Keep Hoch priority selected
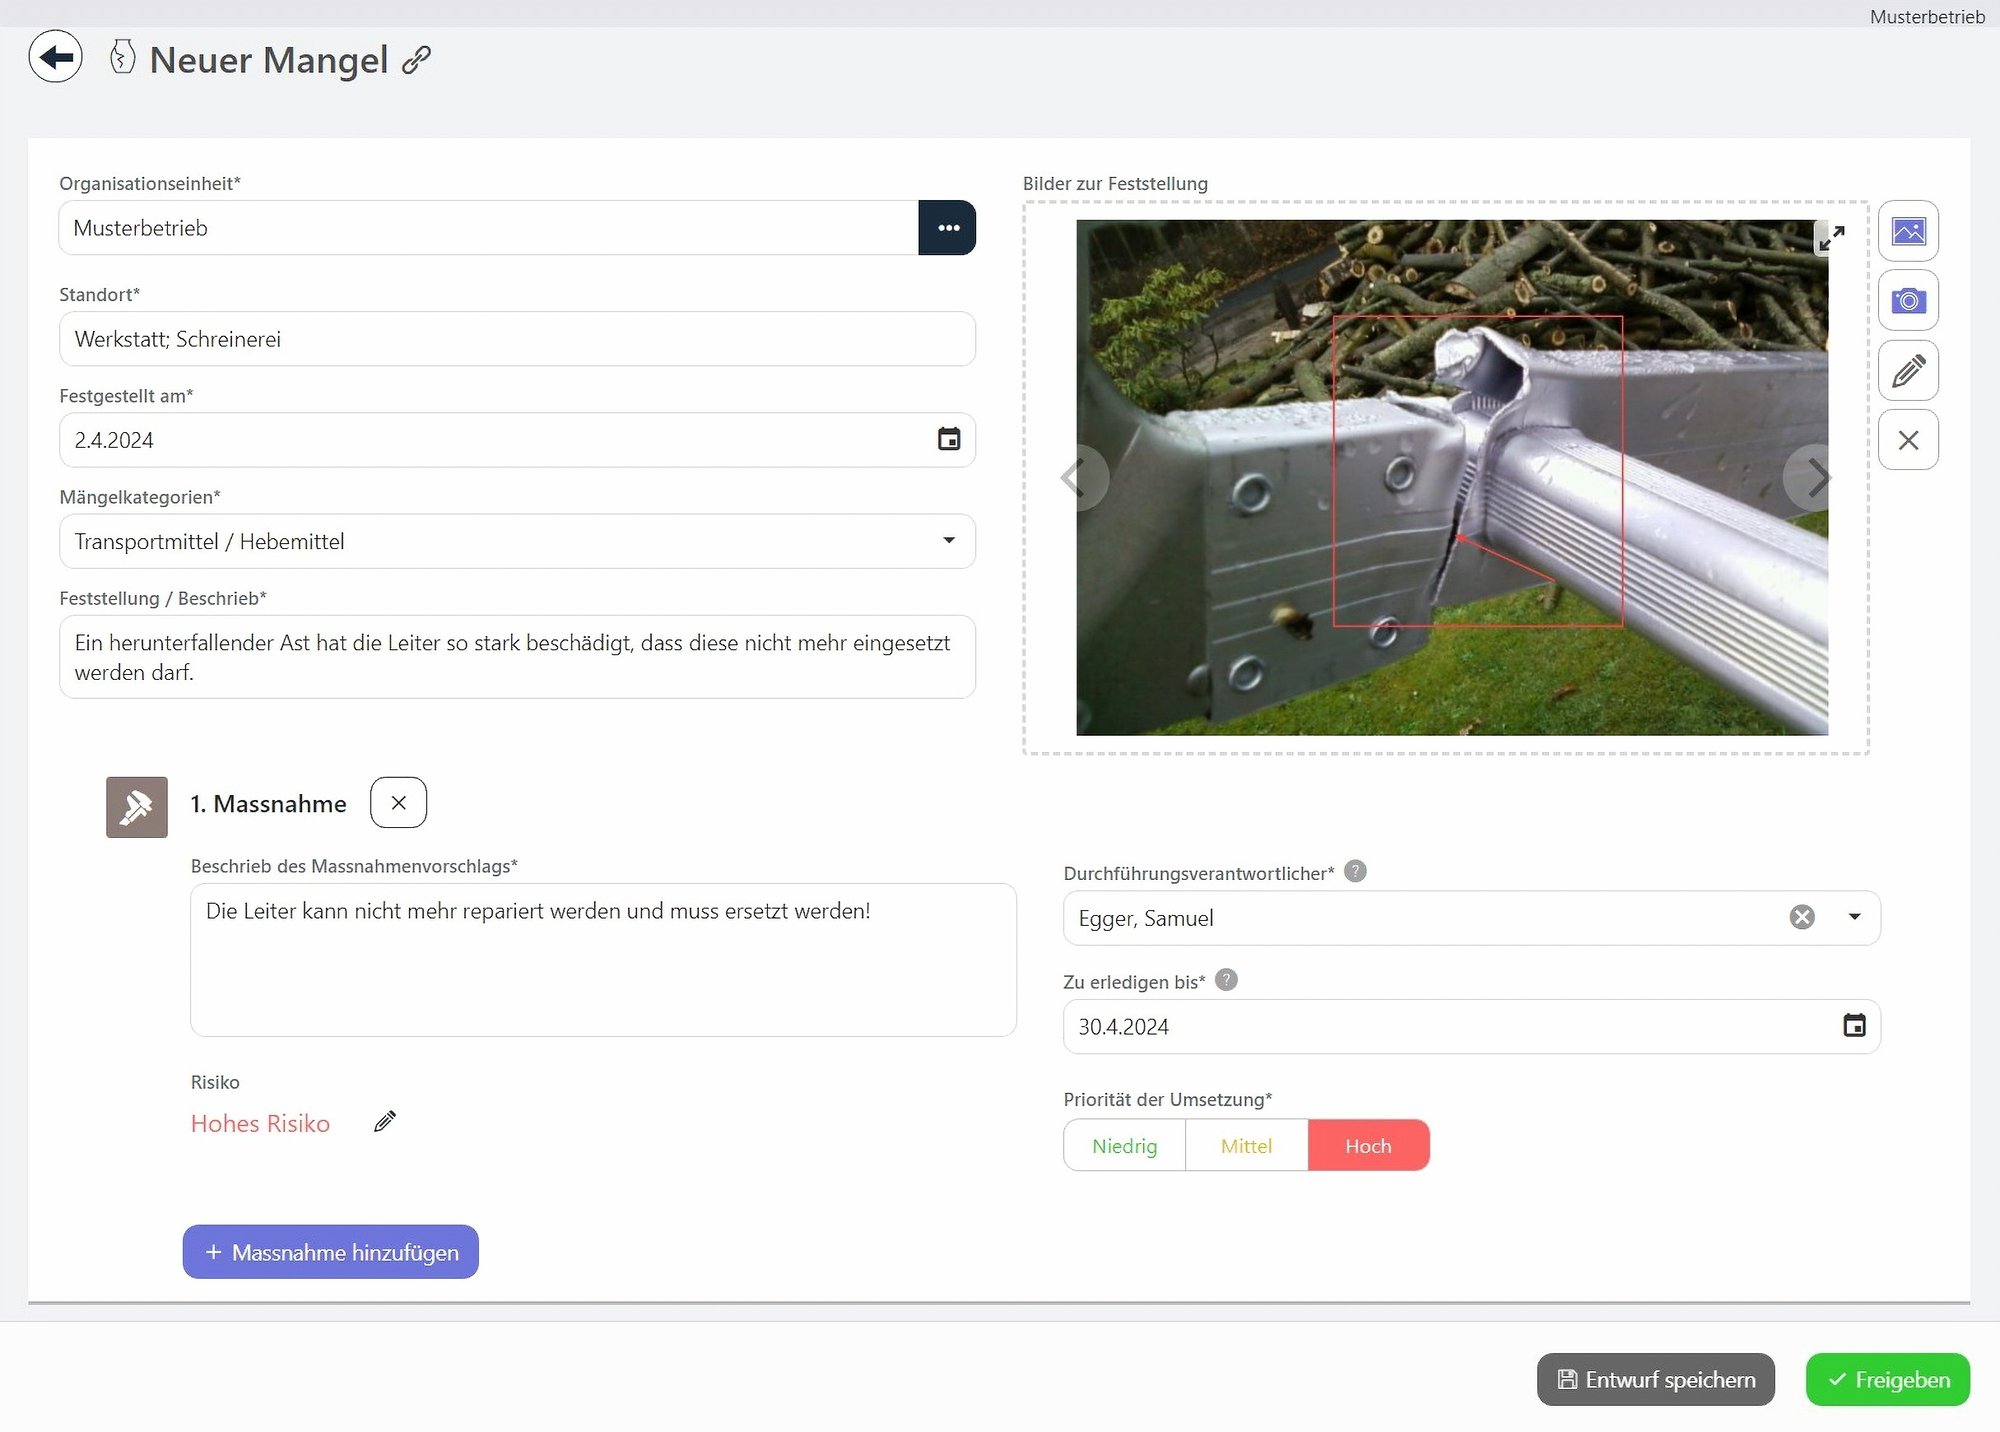This screenshot has height=1432, width=2000. coord(1368,1145)
